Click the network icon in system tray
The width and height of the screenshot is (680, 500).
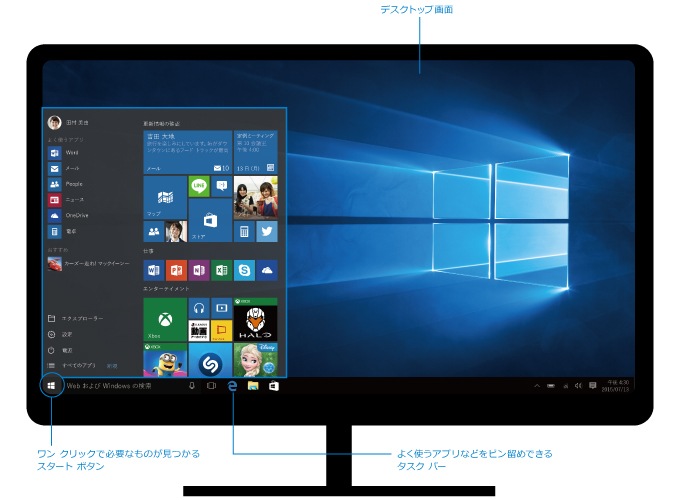[x=565, y=386]
